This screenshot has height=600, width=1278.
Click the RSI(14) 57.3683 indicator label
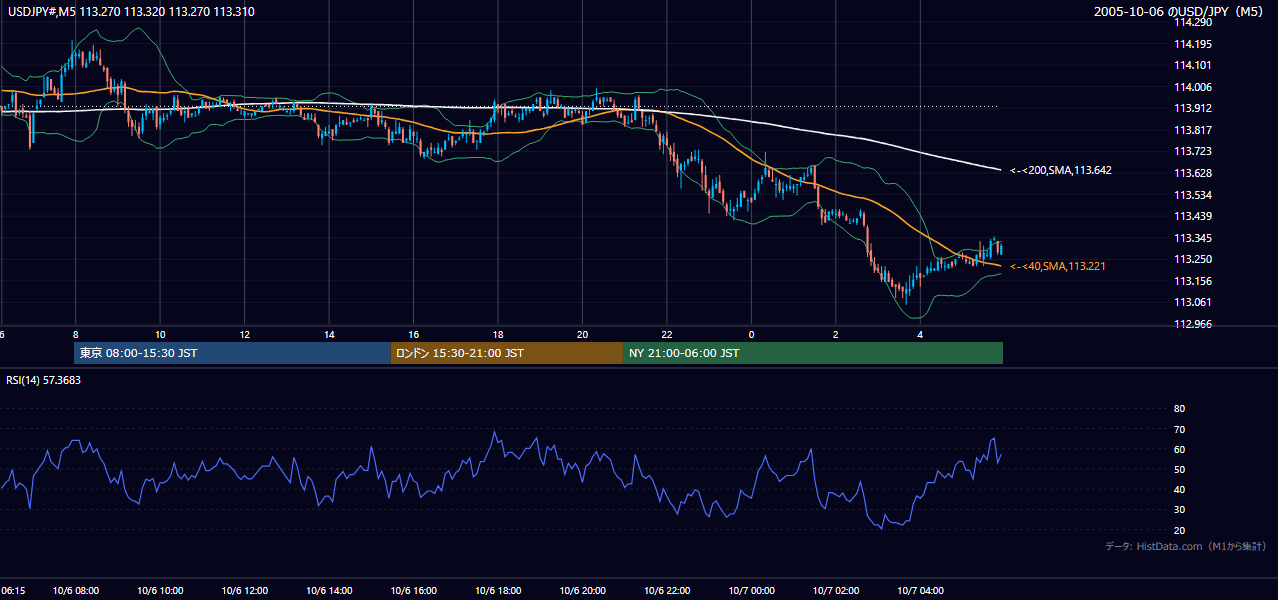coord(44,380)
